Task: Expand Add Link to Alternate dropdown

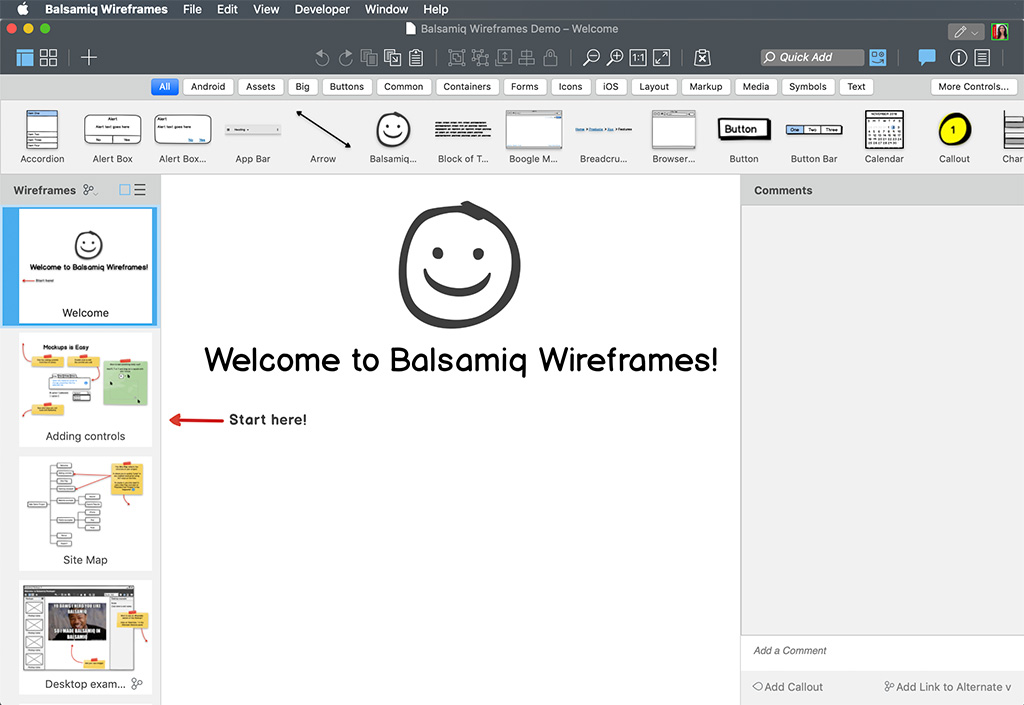Action: pyautogui.click(x=946, y=687)
